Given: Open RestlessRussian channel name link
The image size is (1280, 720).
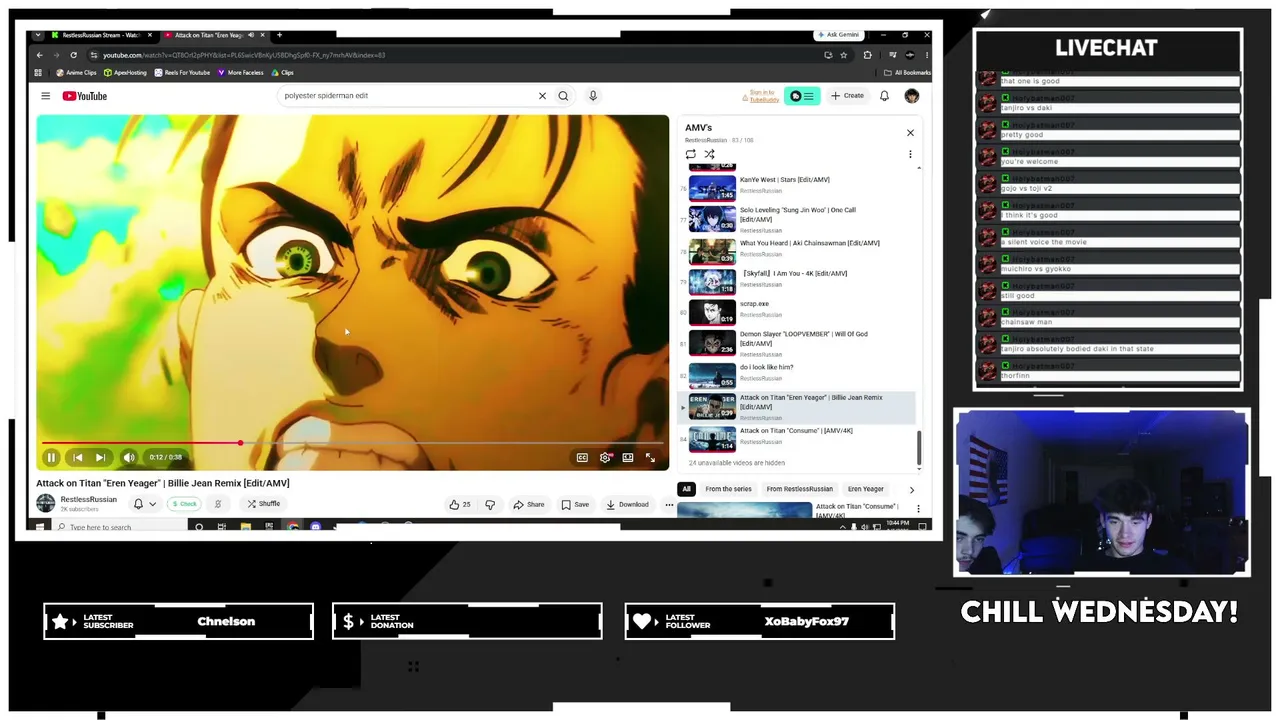Looking at the screenshot, I should 89,499.
